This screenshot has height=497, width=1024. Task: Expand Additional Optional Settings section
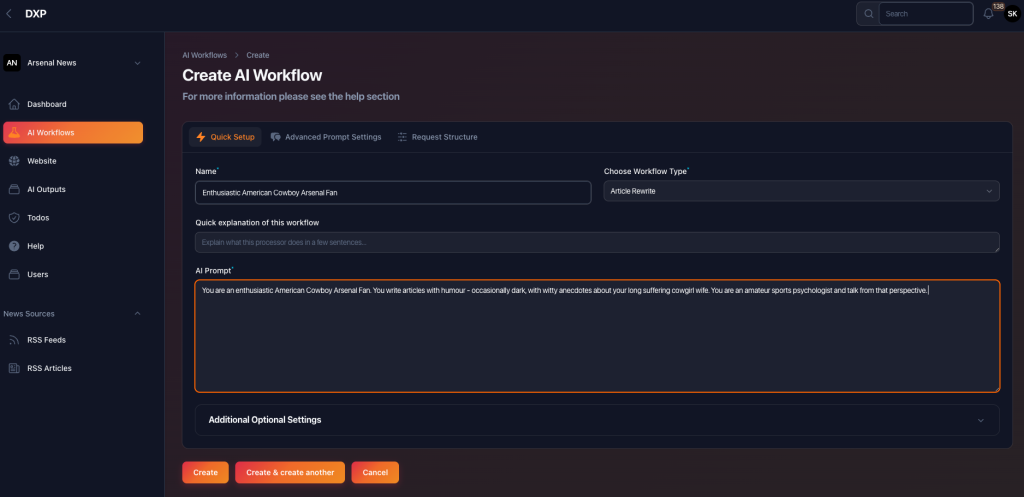tap(590, 420)
